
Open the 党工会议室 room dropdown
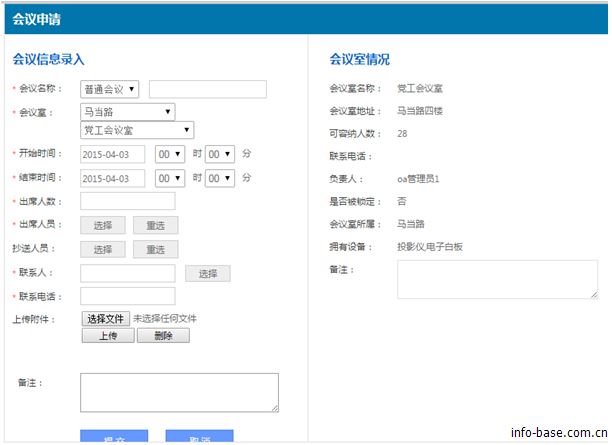137,130
